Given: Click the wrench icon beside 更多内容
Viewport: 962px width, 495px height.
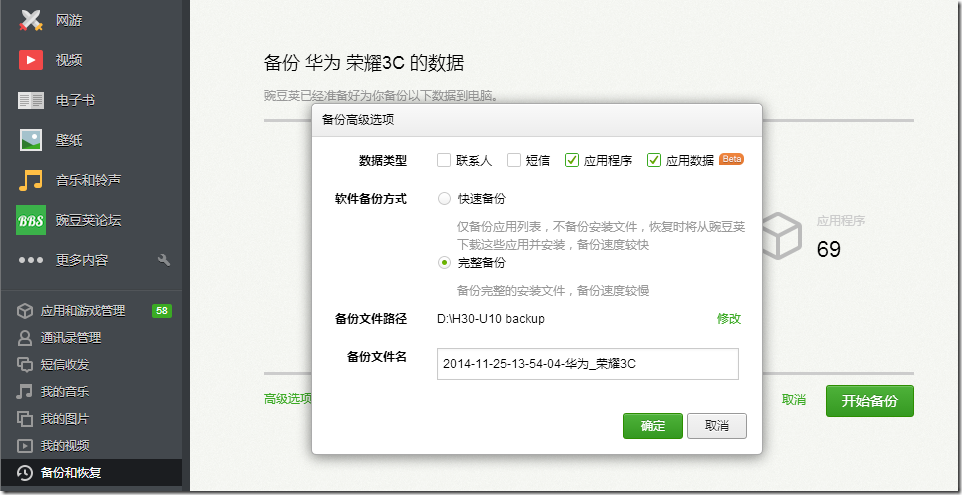Looking at the screenshot, I should [164, 260].
